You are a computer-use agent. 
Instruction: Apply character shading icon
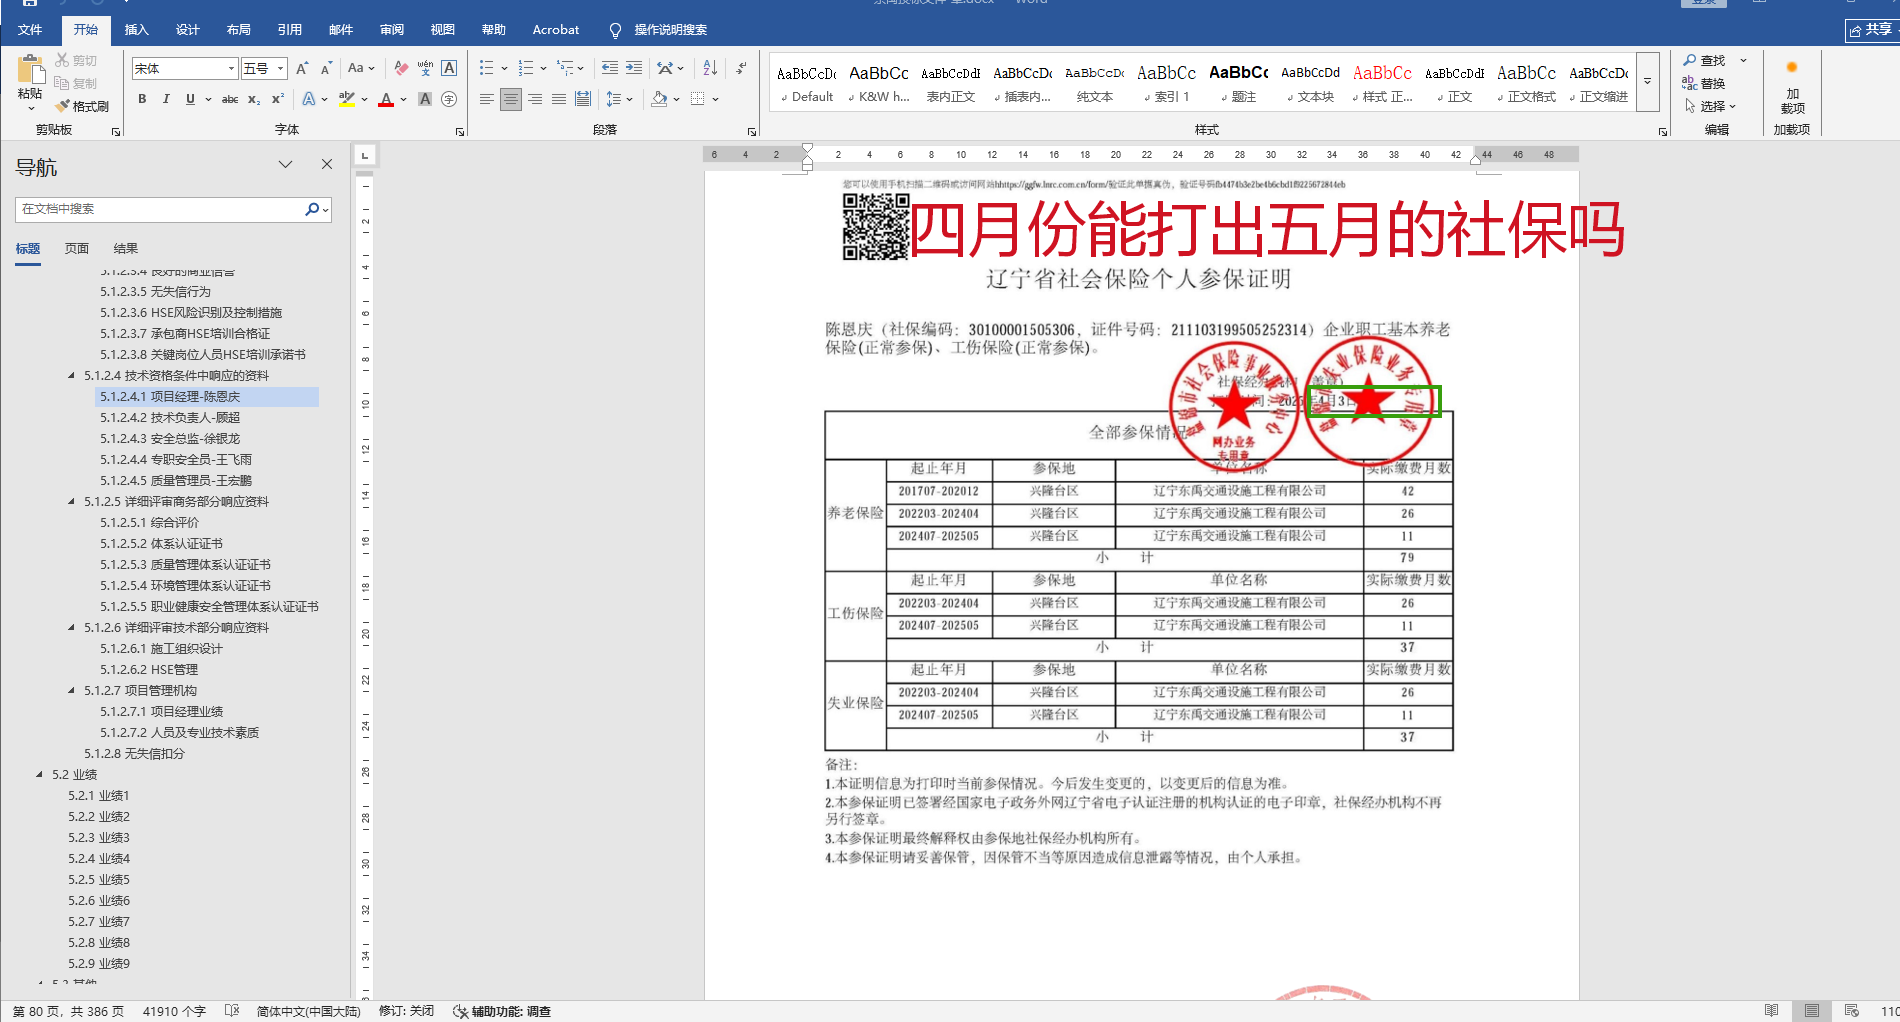425,99
